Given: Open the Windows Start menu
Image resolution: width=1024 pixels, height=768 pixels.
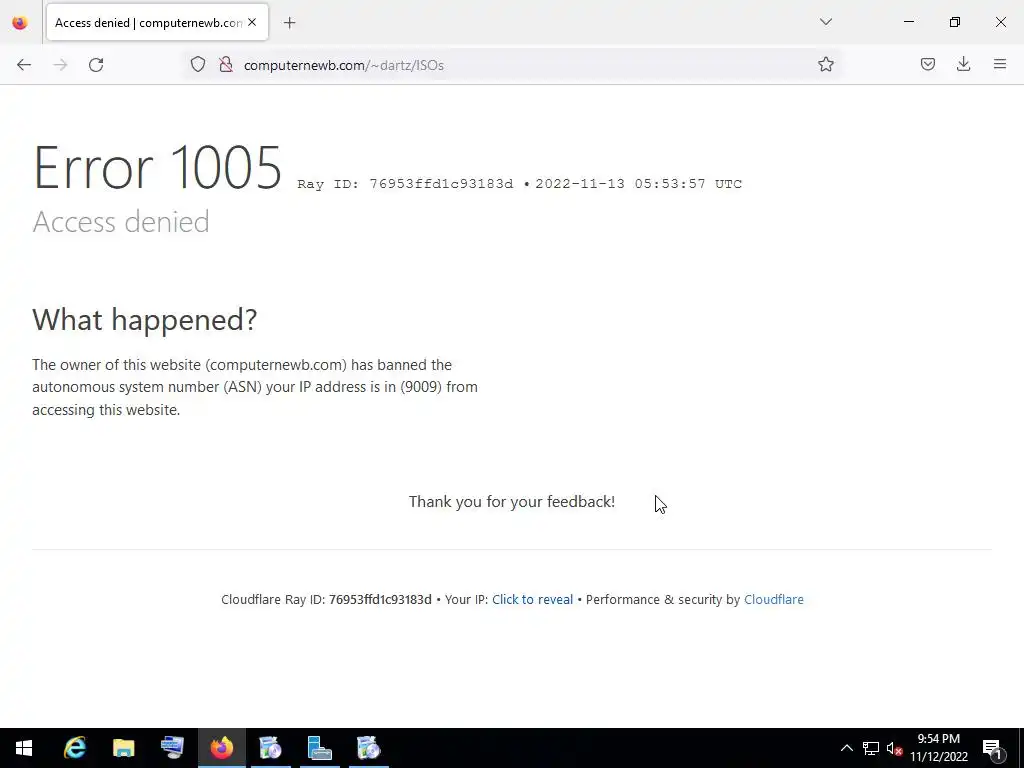Looking at the screenshot, I should (24, 748).
